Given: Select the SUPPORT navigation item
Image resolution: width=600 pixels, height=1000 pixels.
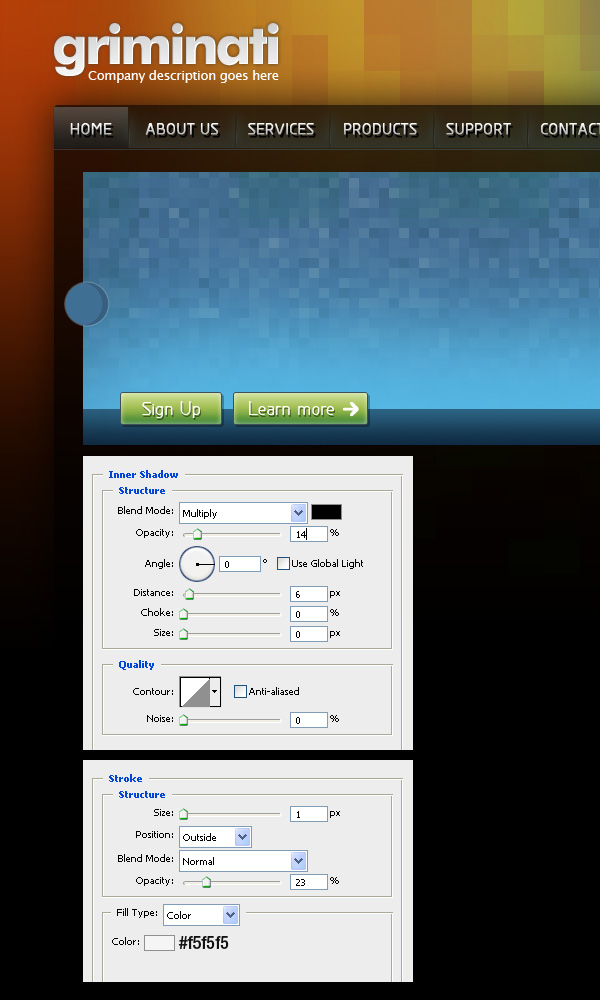Looking at the screenshot, I should click(x=478, y=129).
